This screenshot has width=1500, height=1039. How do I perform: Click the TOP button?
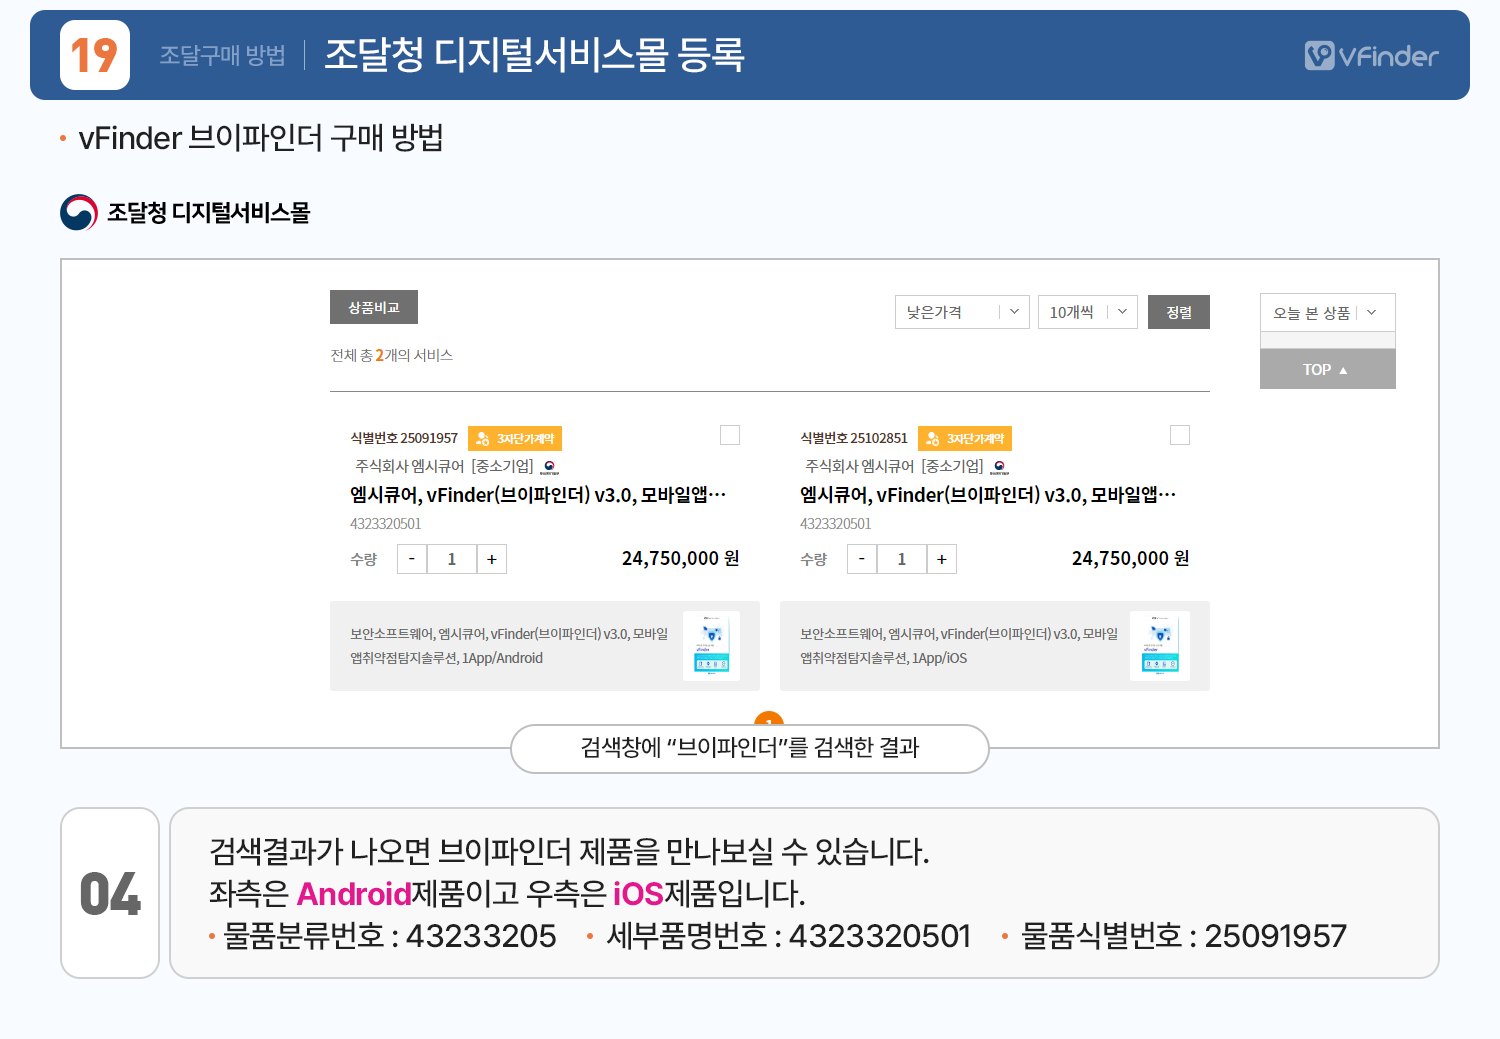coord(1328,369)
